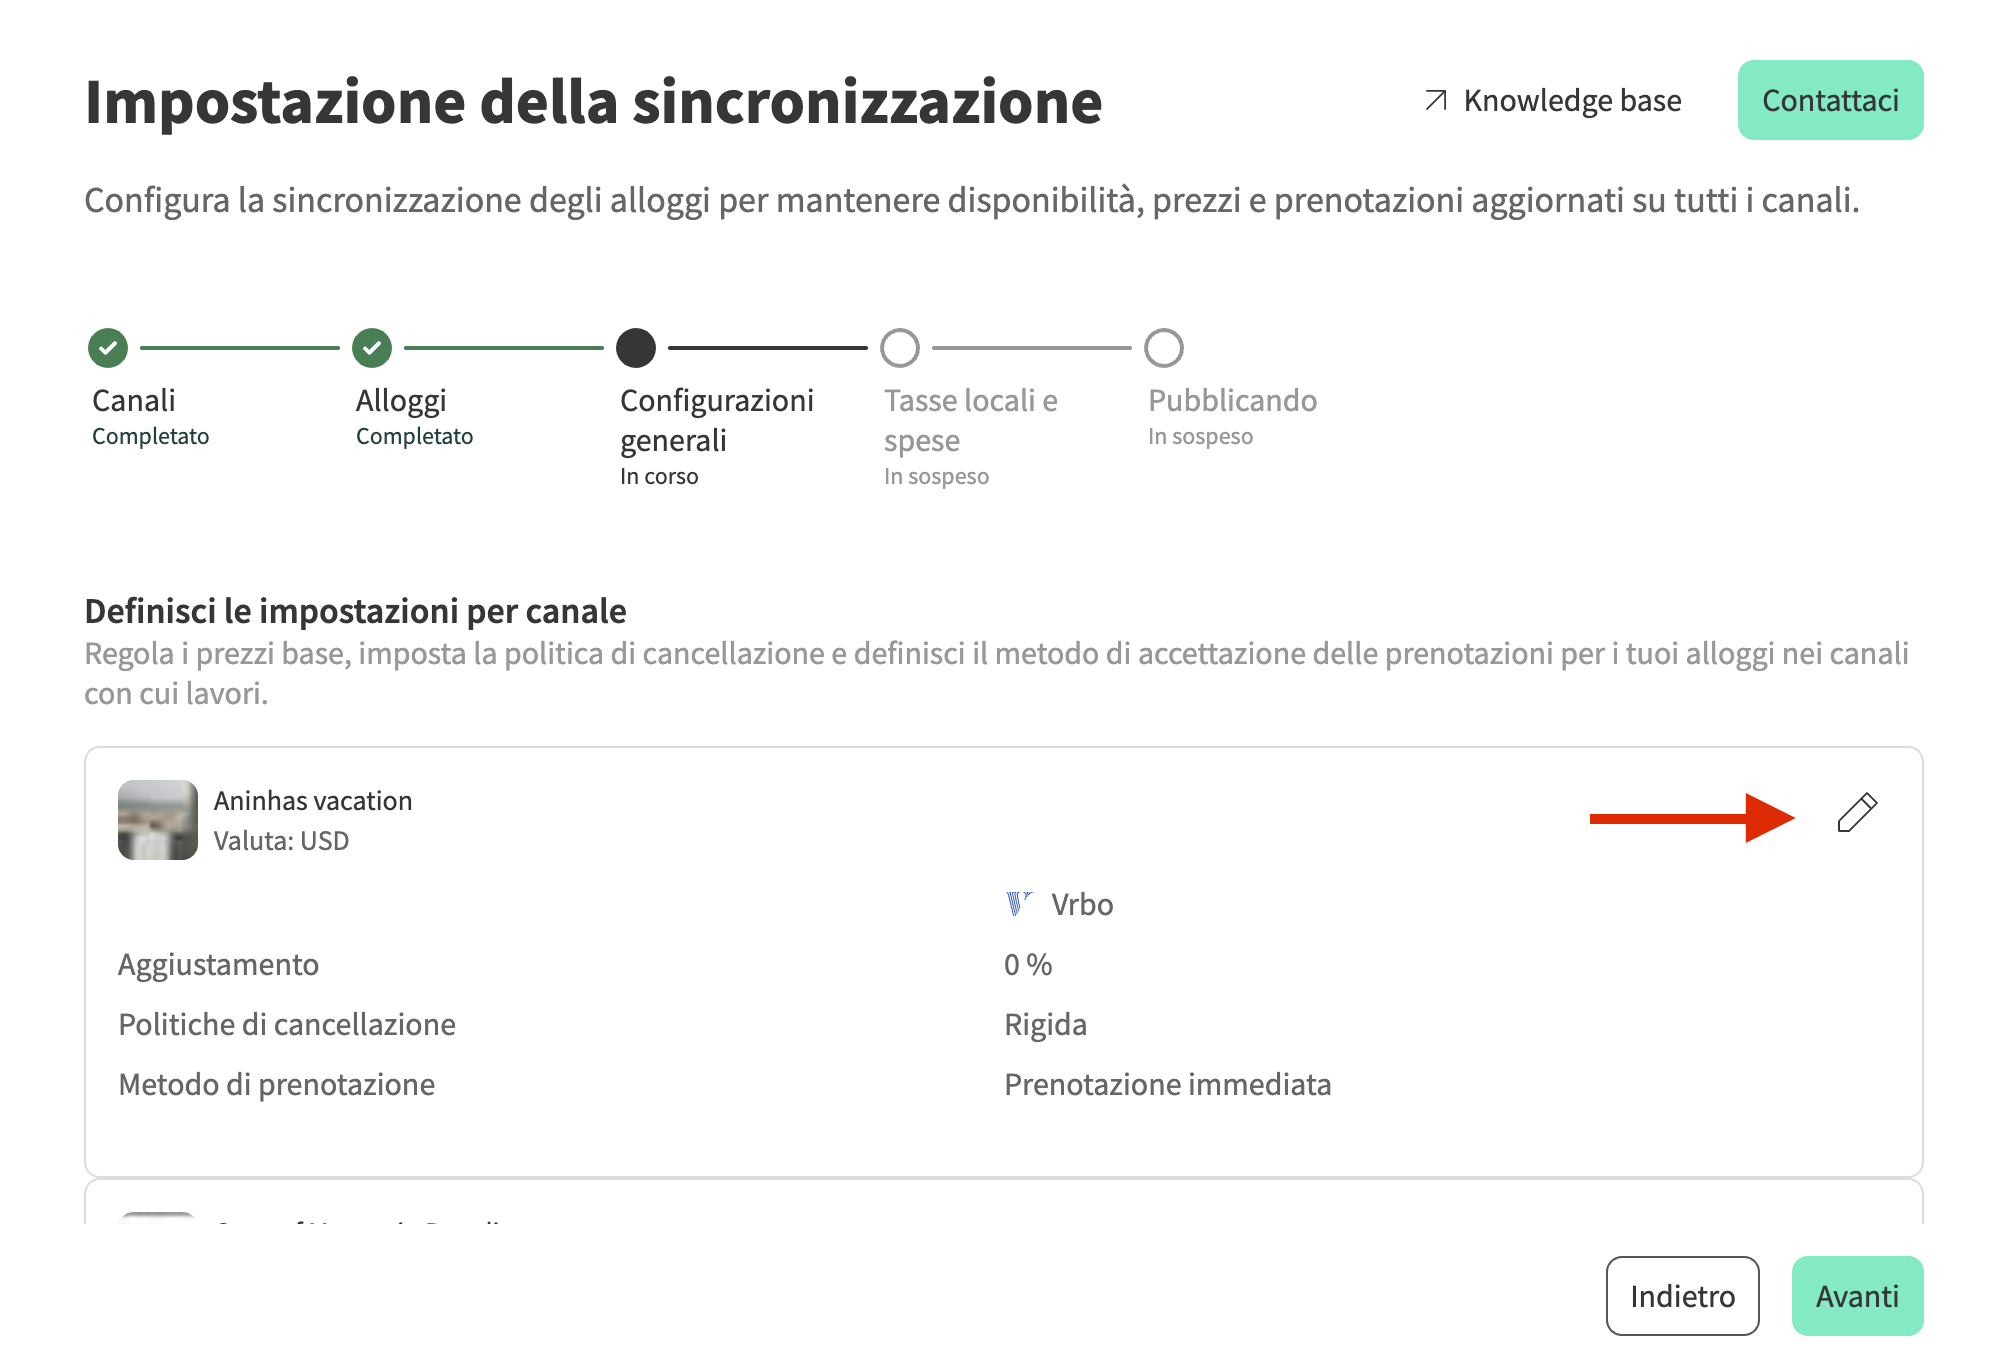The image size is (2000, 1358).
Task: Click the Prenotazione immediata booking method value
Action: click(x=1167, y=1084)
